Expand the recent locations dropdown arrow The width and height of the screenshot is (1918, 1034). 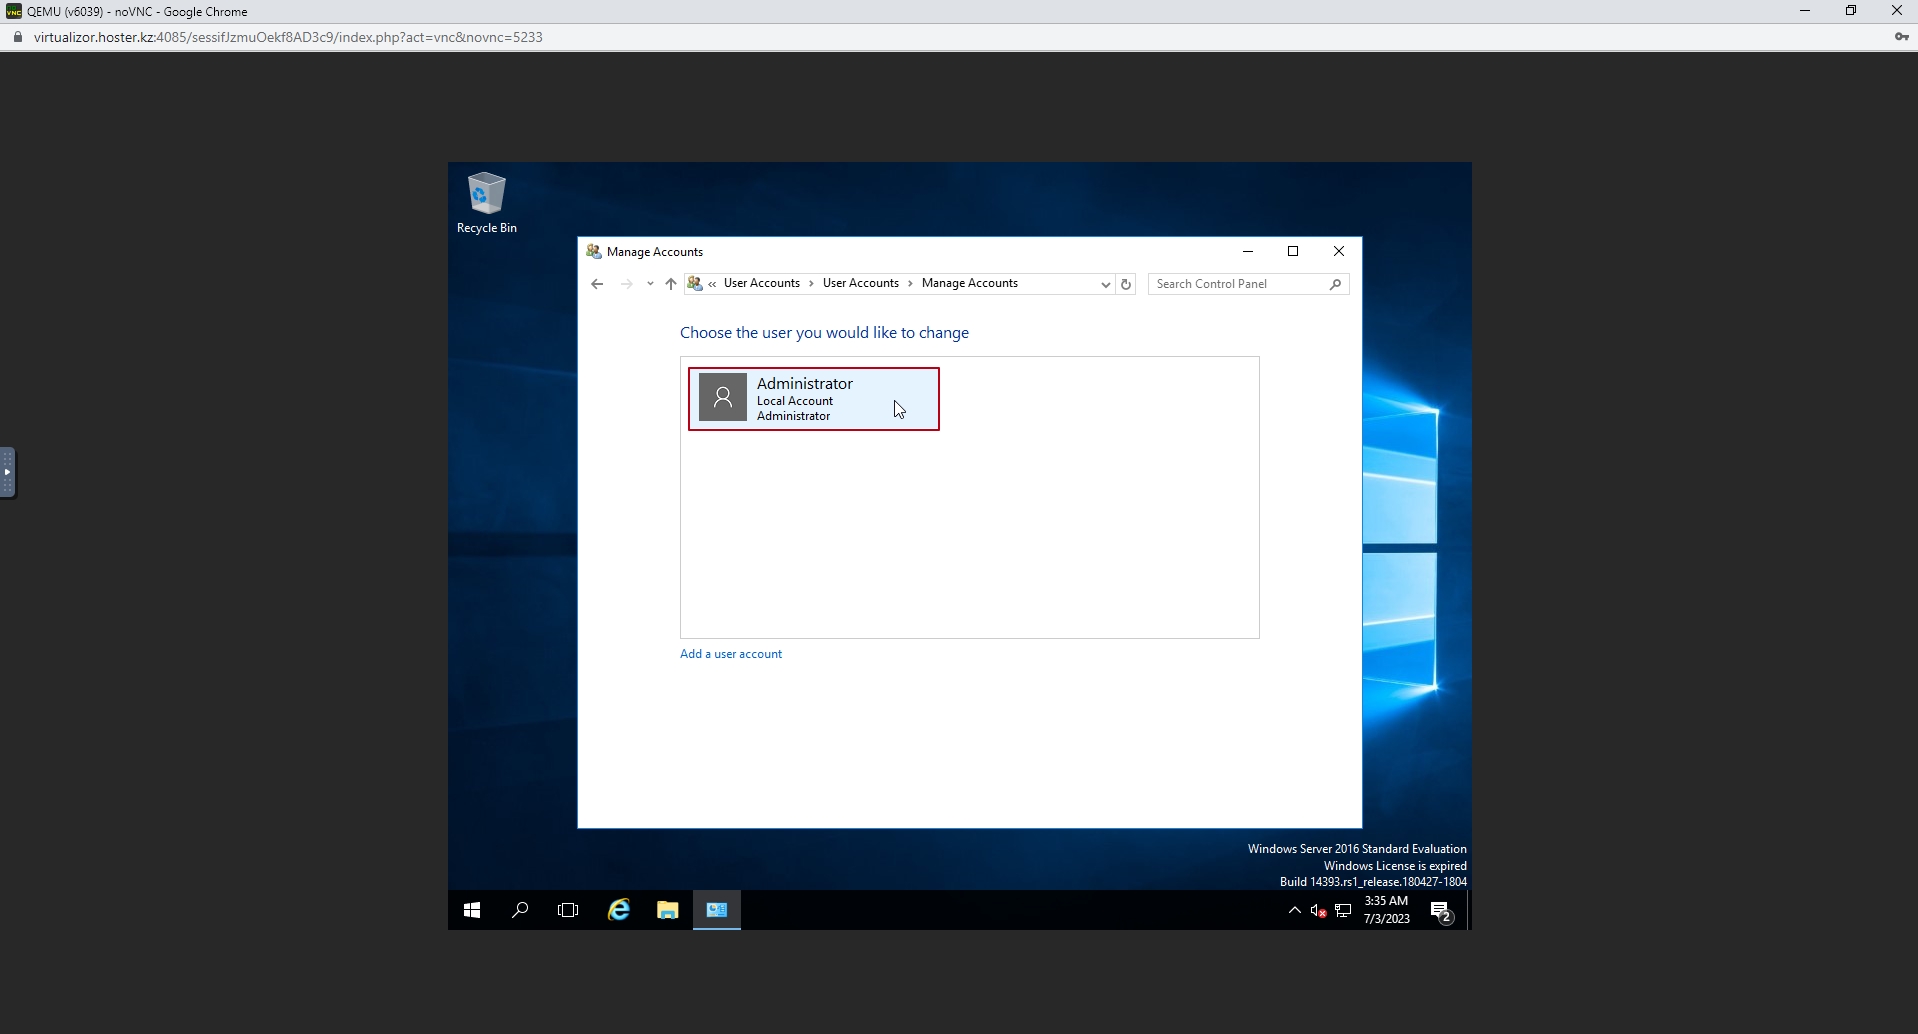(x=650, y=284)
